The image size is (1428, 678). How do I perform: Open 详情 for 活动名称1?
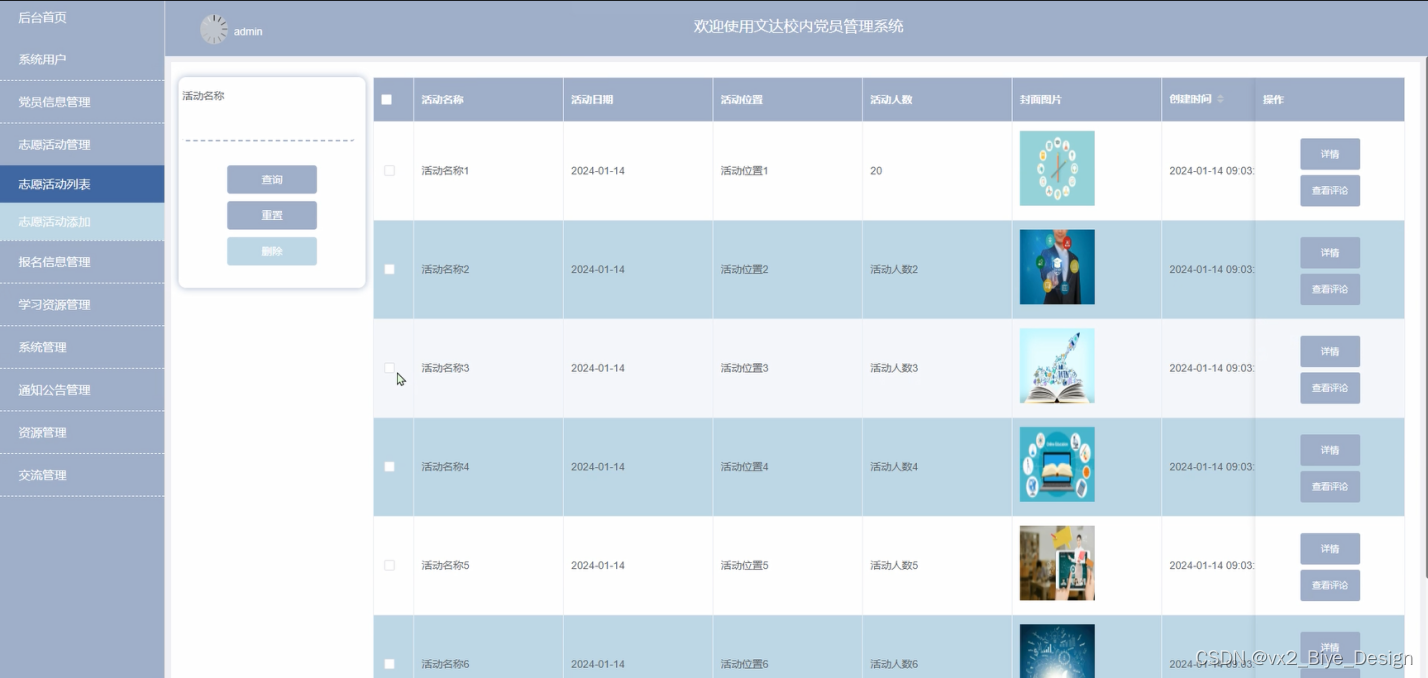click(x=1330, y=154)
